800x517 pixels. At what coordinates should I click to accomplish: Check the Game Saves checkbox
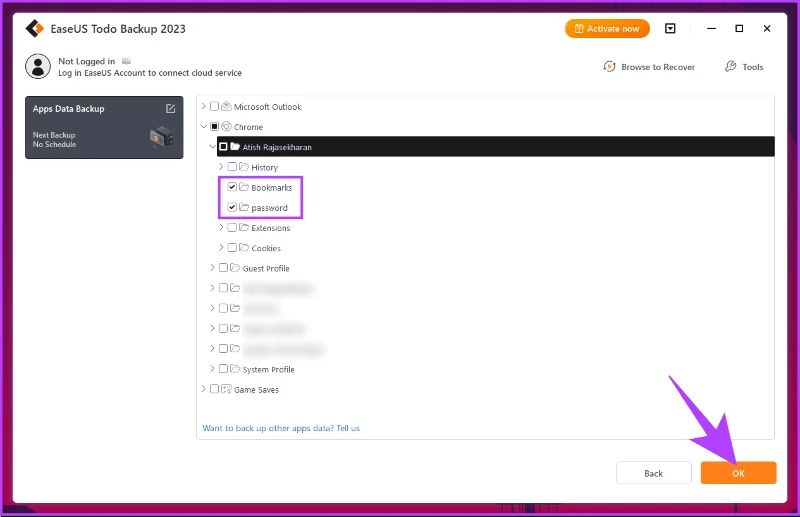pyautogui.click(x=214, y=389)
